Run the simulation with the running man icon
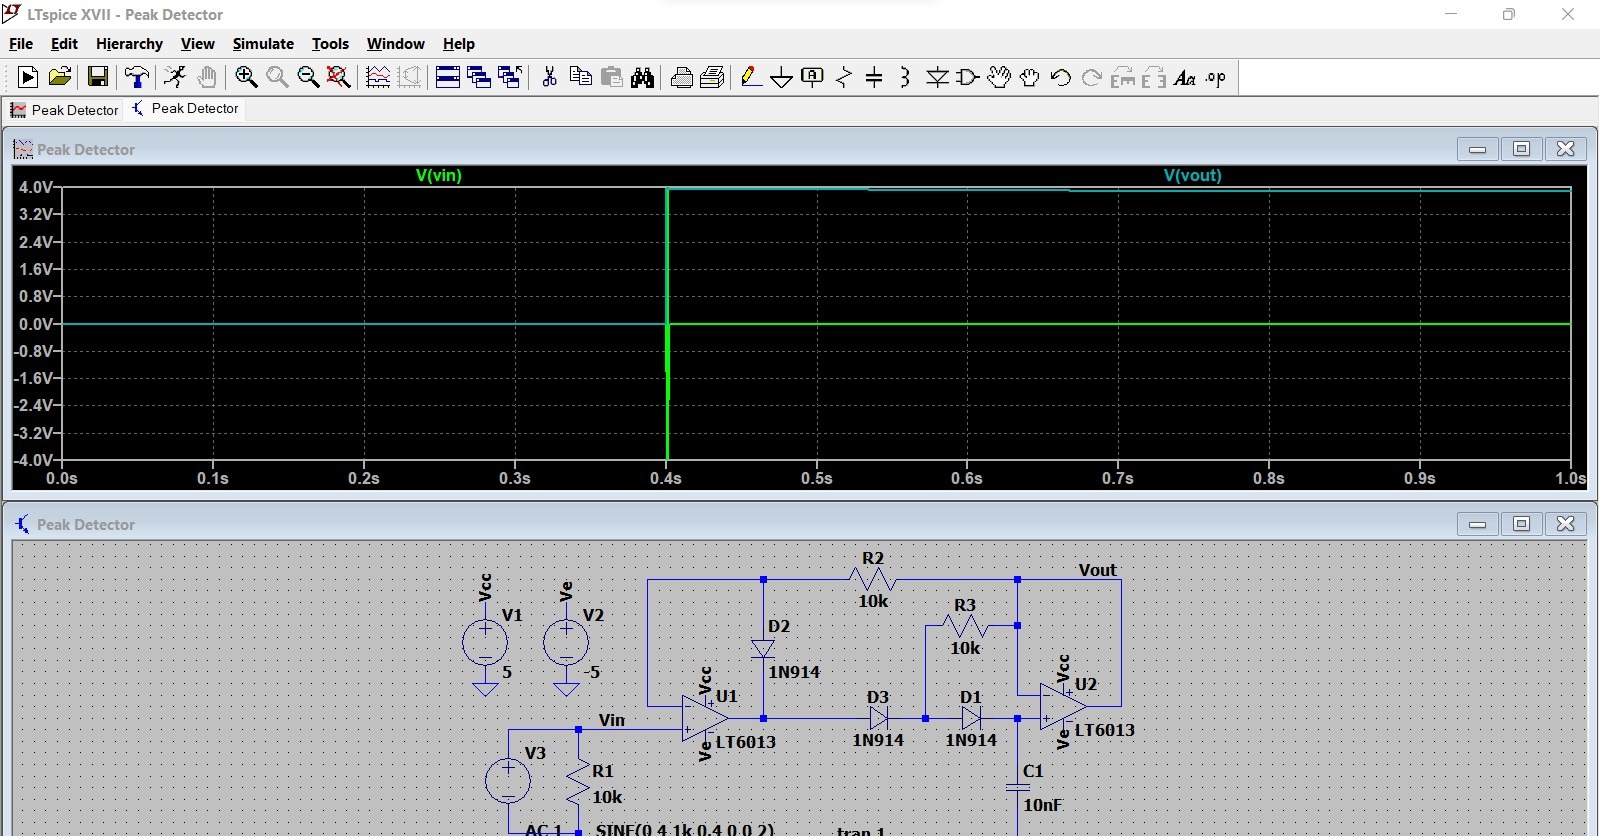This screenshot has height=836, width=1600. [175, 77]
